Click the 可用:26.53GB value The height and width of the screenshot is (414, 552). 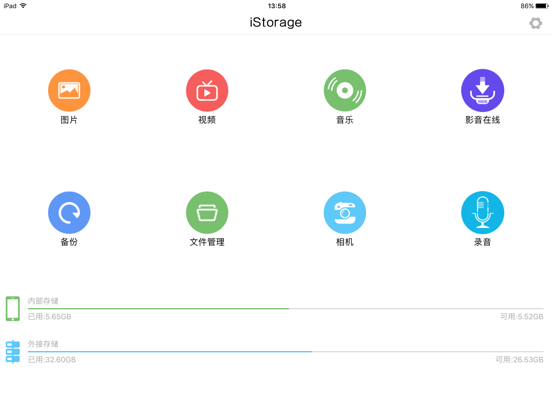(519, 359)
